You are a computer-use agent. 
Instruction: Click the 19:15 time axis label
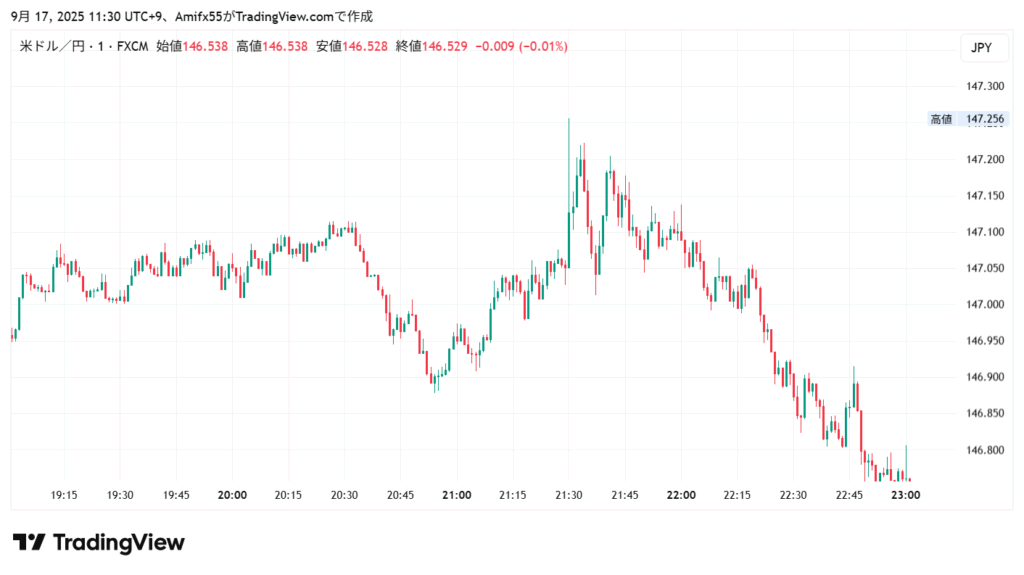coord(64,494)
